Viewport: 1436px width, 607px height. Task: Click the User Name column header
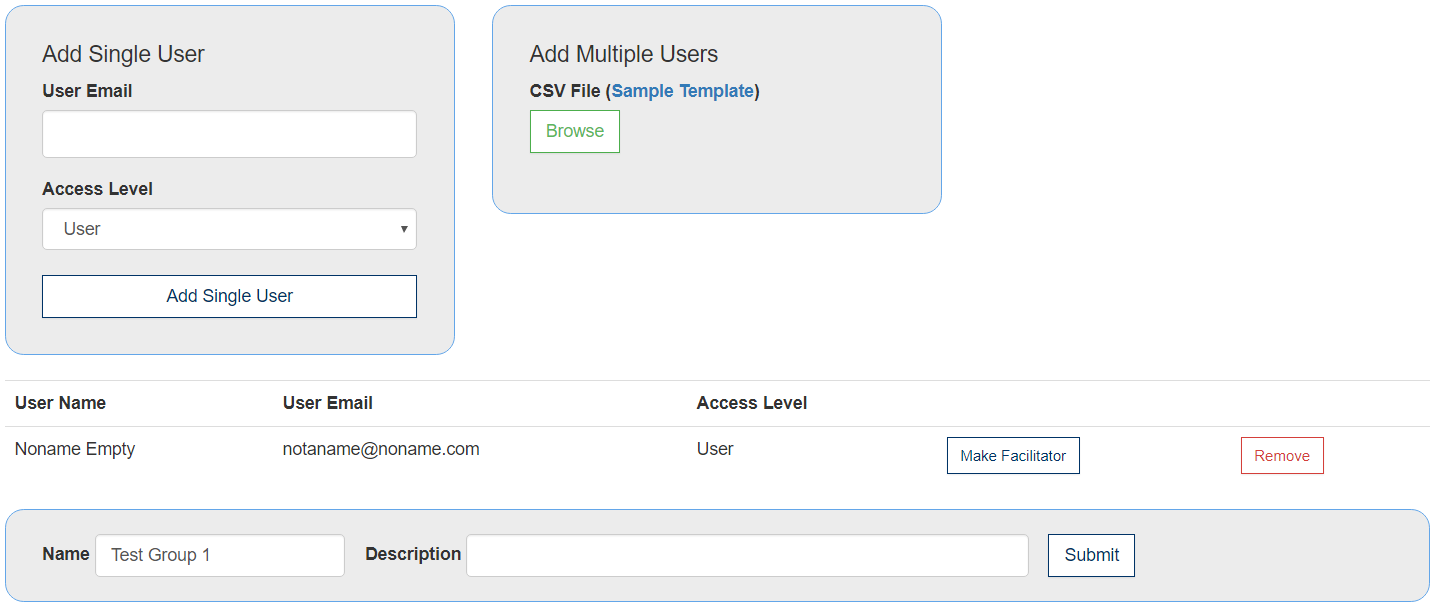click(x=60, y=403)
